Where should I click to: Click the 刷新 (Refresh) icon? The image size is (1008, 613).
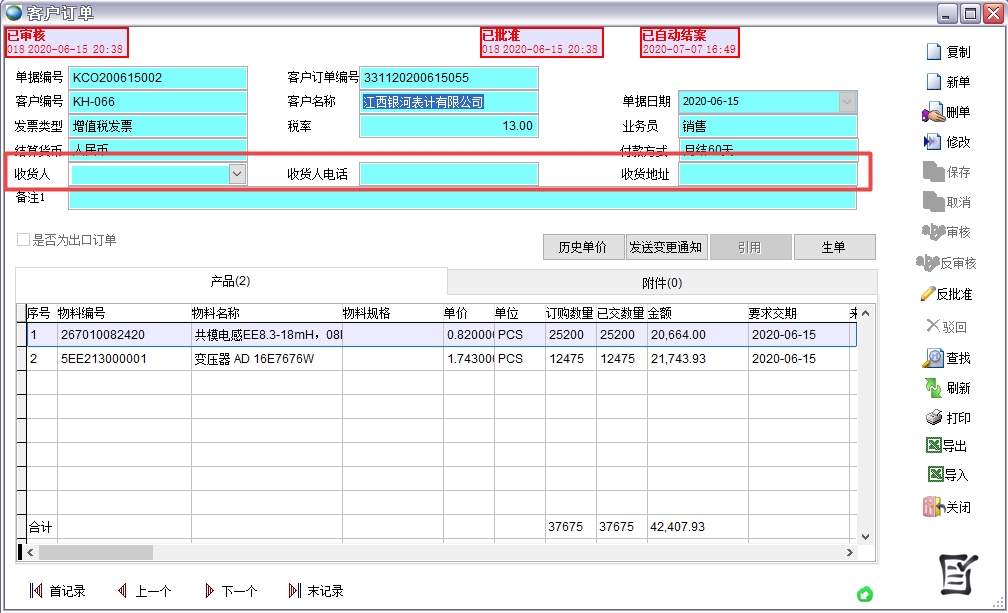(951, 386)
